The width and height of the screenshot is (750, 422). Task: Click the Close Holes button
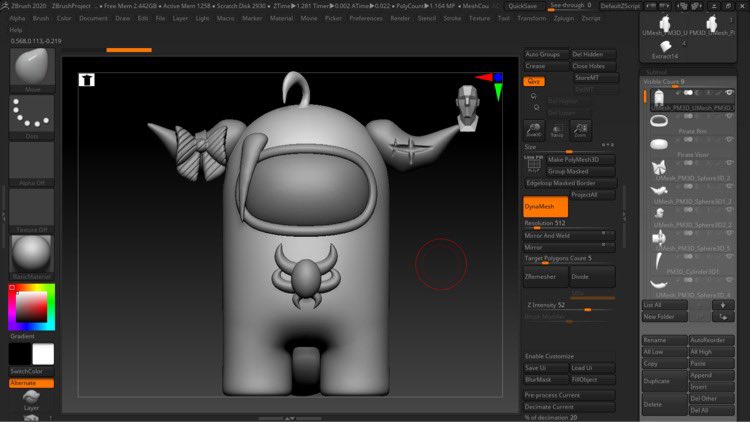(593, 66)
